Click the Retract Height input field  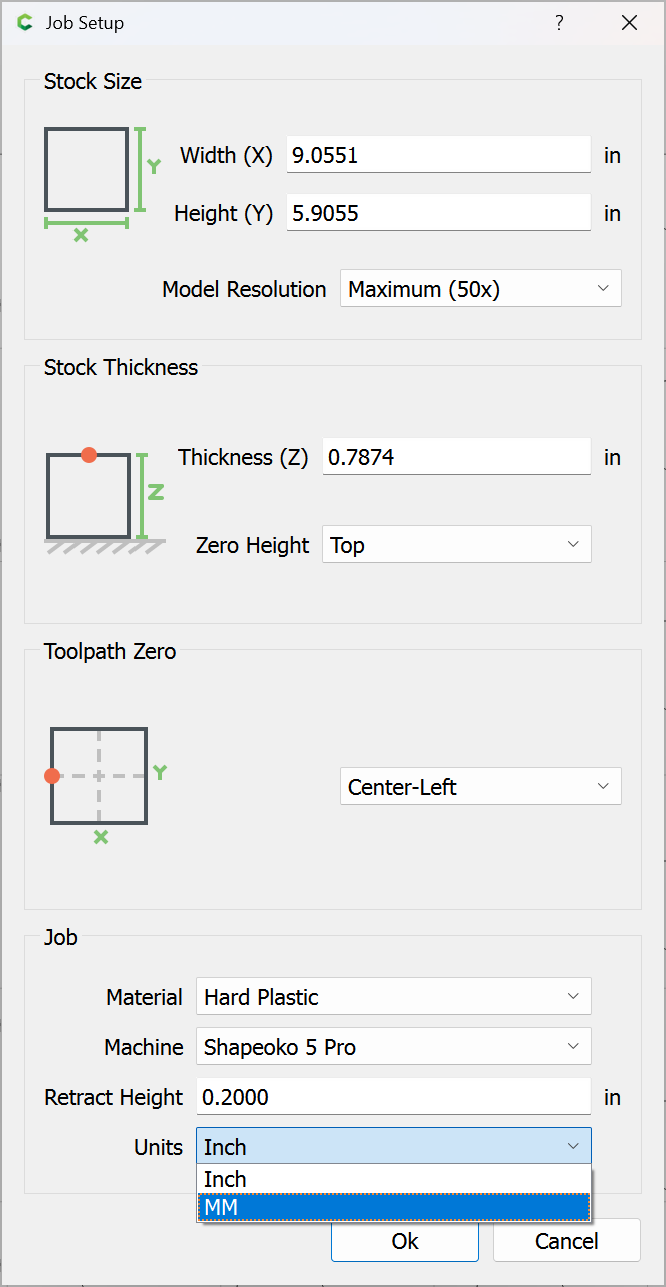tap(393, 1097)
